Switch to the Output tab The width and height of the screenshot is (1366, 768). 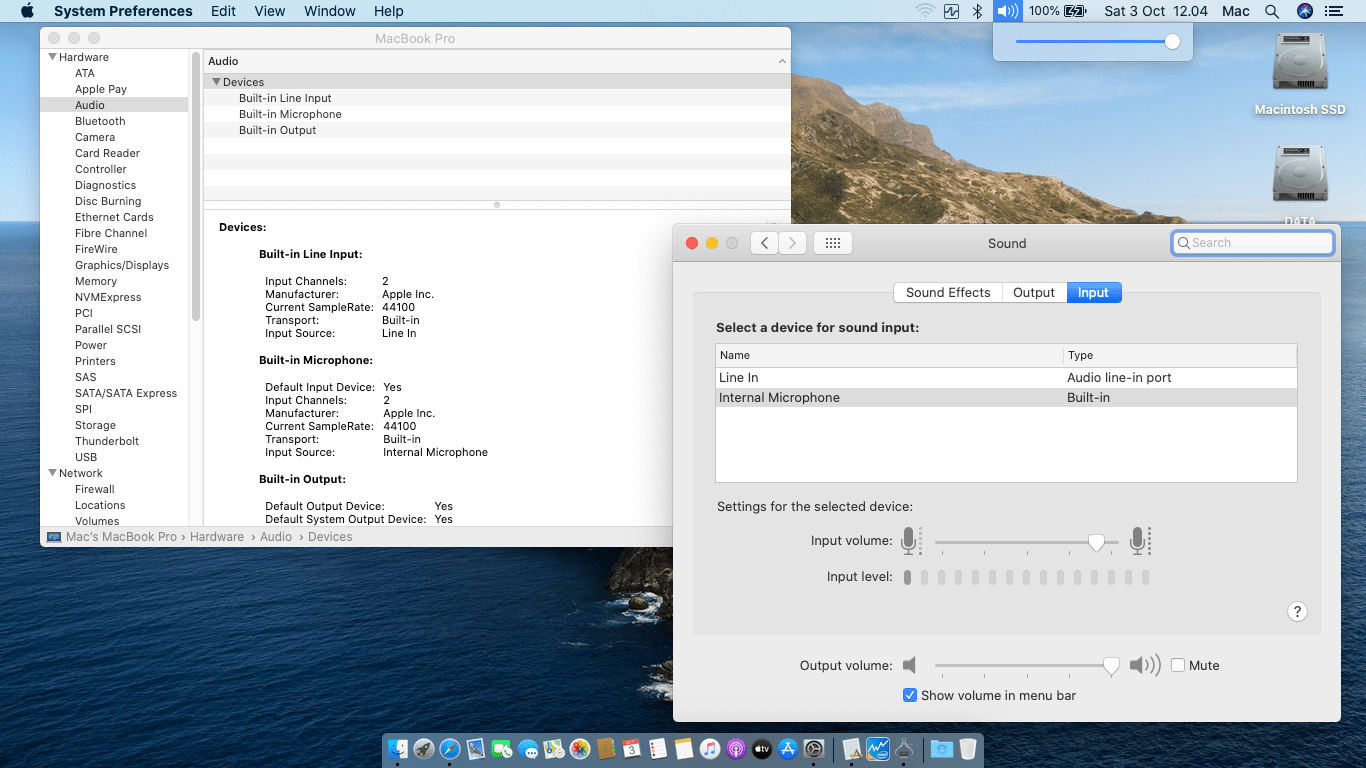1033,292
